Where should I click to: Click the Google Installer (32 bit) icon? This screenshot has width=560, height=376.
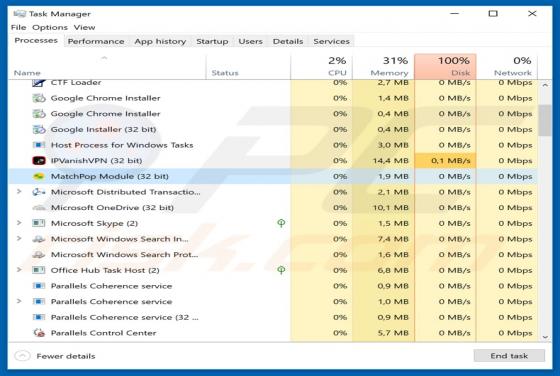39,129
